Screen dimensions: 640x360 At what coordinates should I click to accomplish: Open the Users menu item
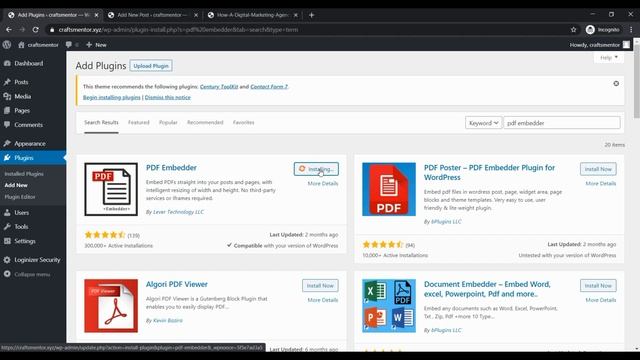point(21,213)
